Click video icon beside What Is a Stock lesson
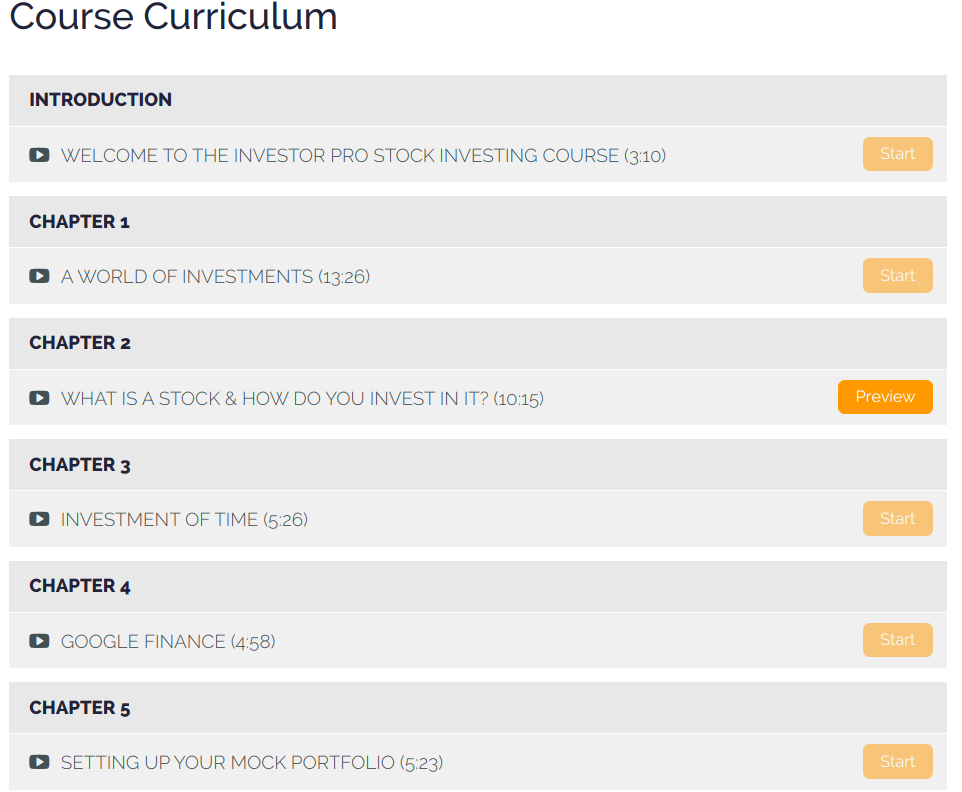The image size is (962, 792). [39, 398]
